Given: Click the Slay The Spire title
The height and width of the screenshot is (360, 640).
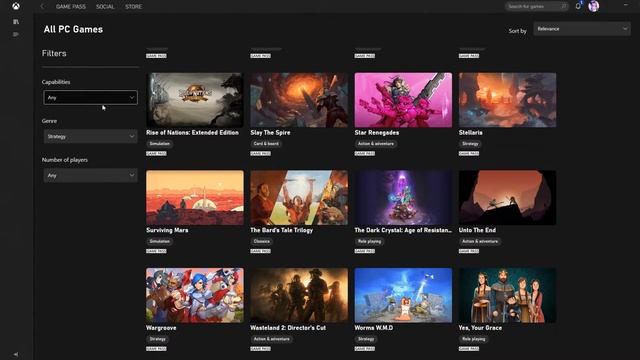Looking at the screenshot, I should (270, 133).
